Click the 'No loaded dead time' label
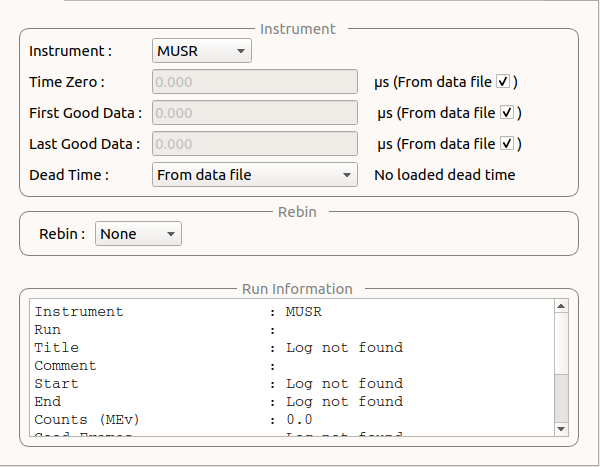Image resolution: width=600 pixels, height=467 pixels. tap(445, 175)
